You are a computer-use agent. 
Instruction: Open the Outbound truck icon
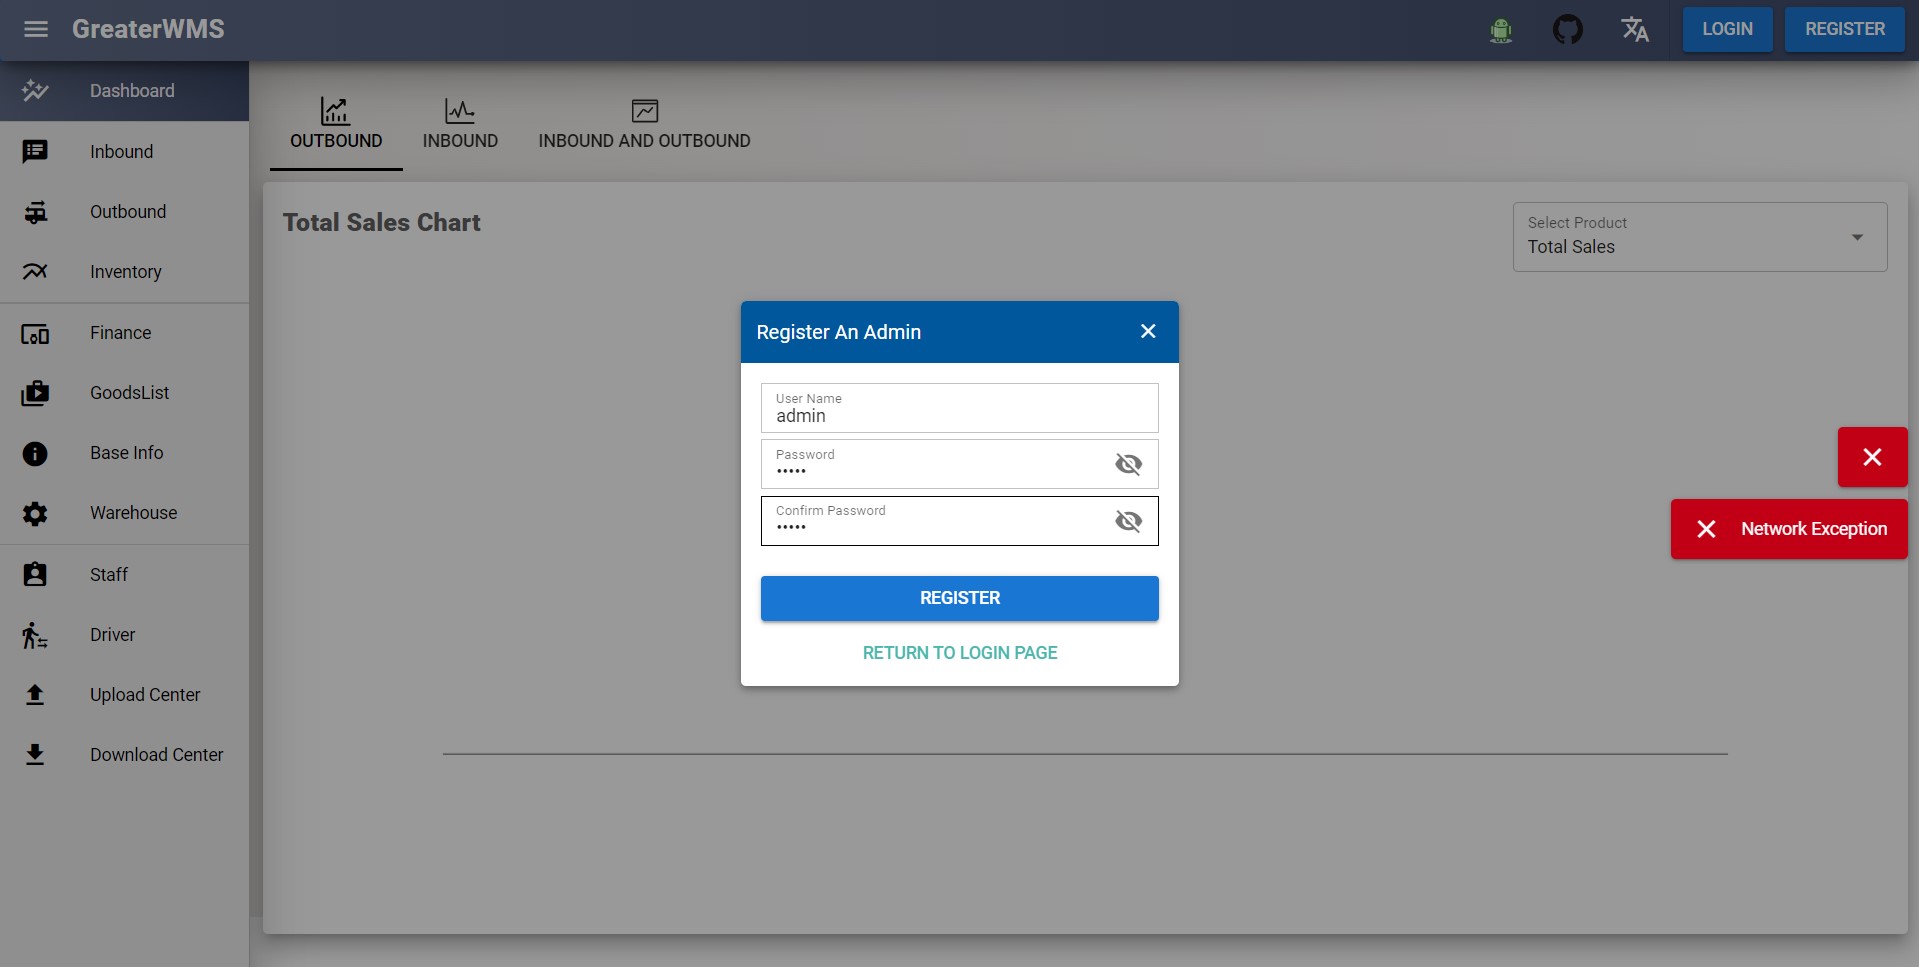[x=35, y=212]
